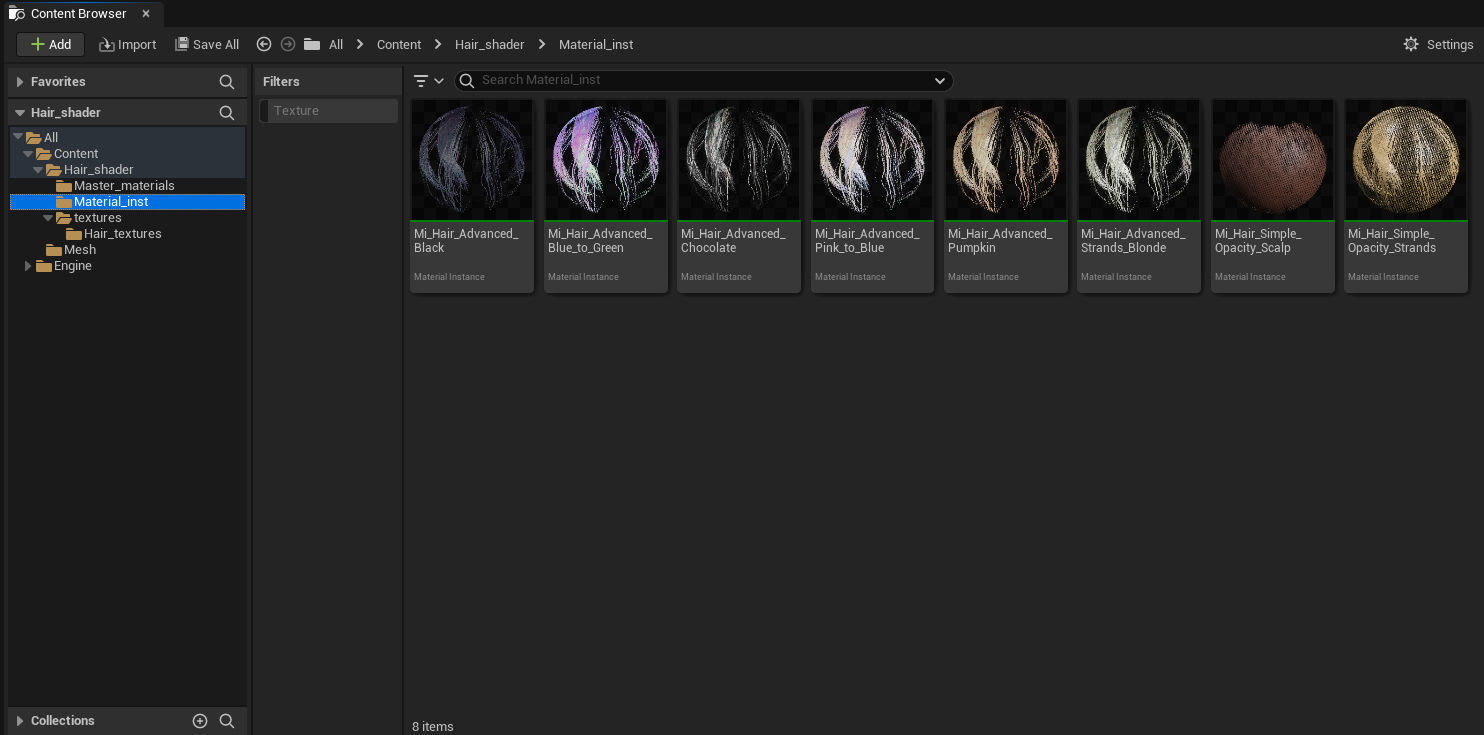
Task: Click Hair_shader in the breadcrumb path
Action: point(489,44)
